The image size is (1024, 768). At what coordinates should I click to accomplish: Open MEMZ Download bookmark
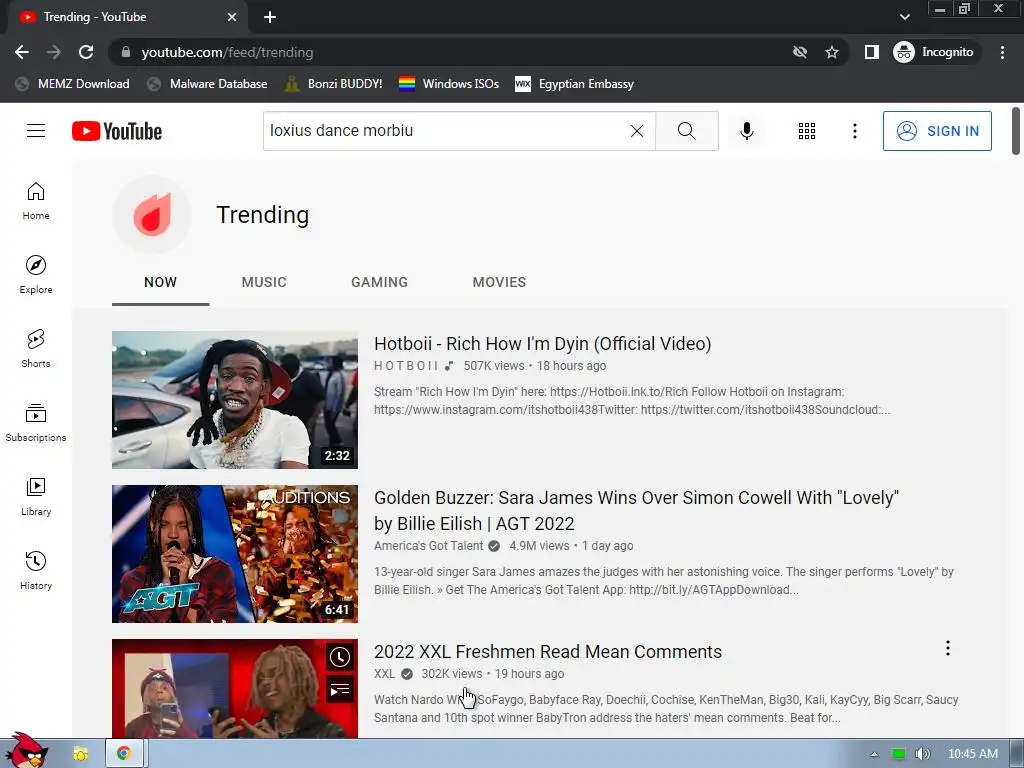(x=72, y=84)
